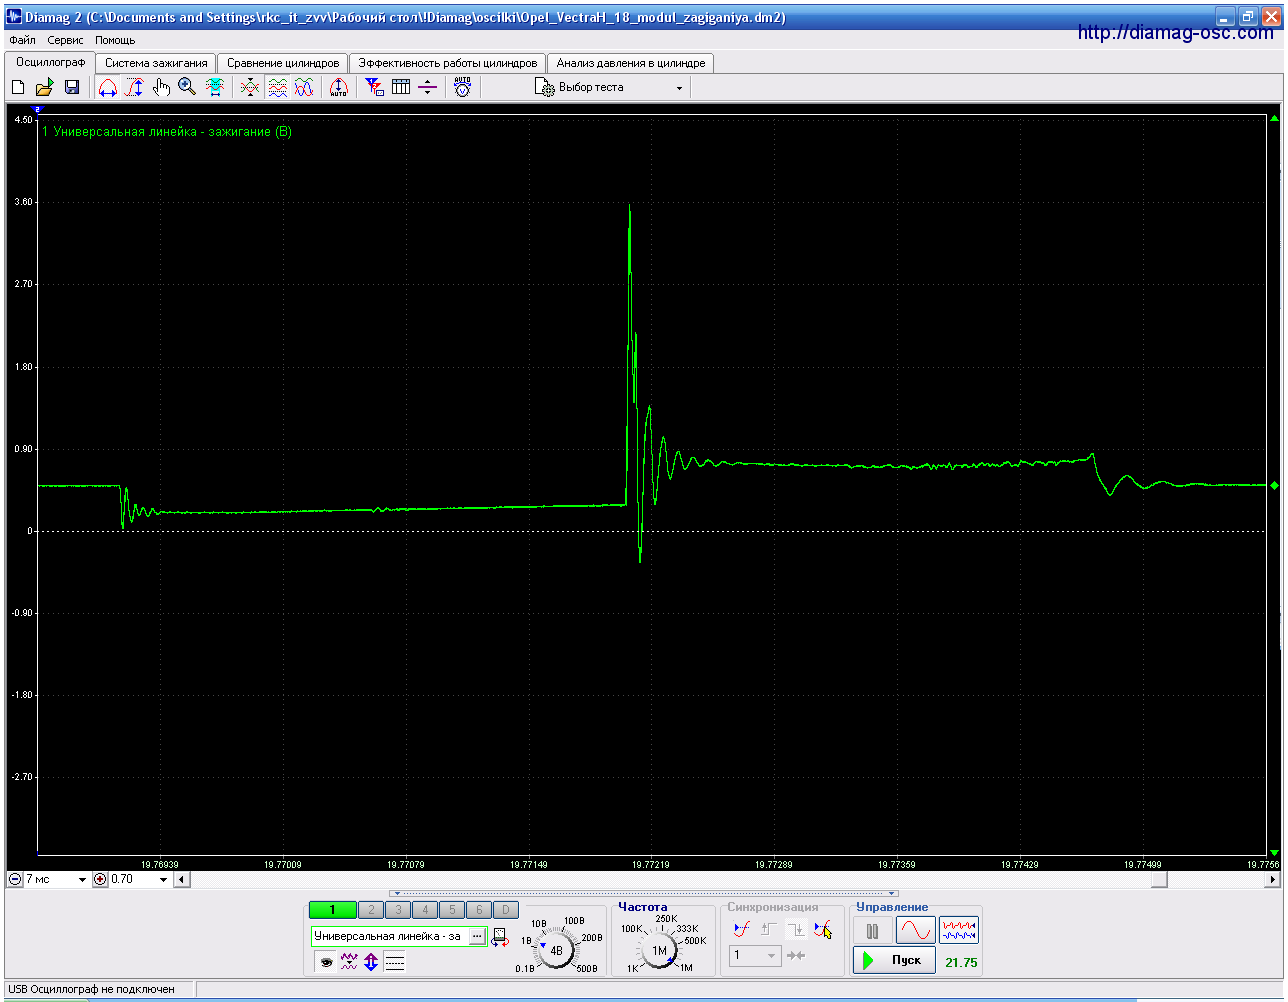Click the blue up-down arrows channel icon
This screenshot has height=1002, width=1288.
pos(371,962)
